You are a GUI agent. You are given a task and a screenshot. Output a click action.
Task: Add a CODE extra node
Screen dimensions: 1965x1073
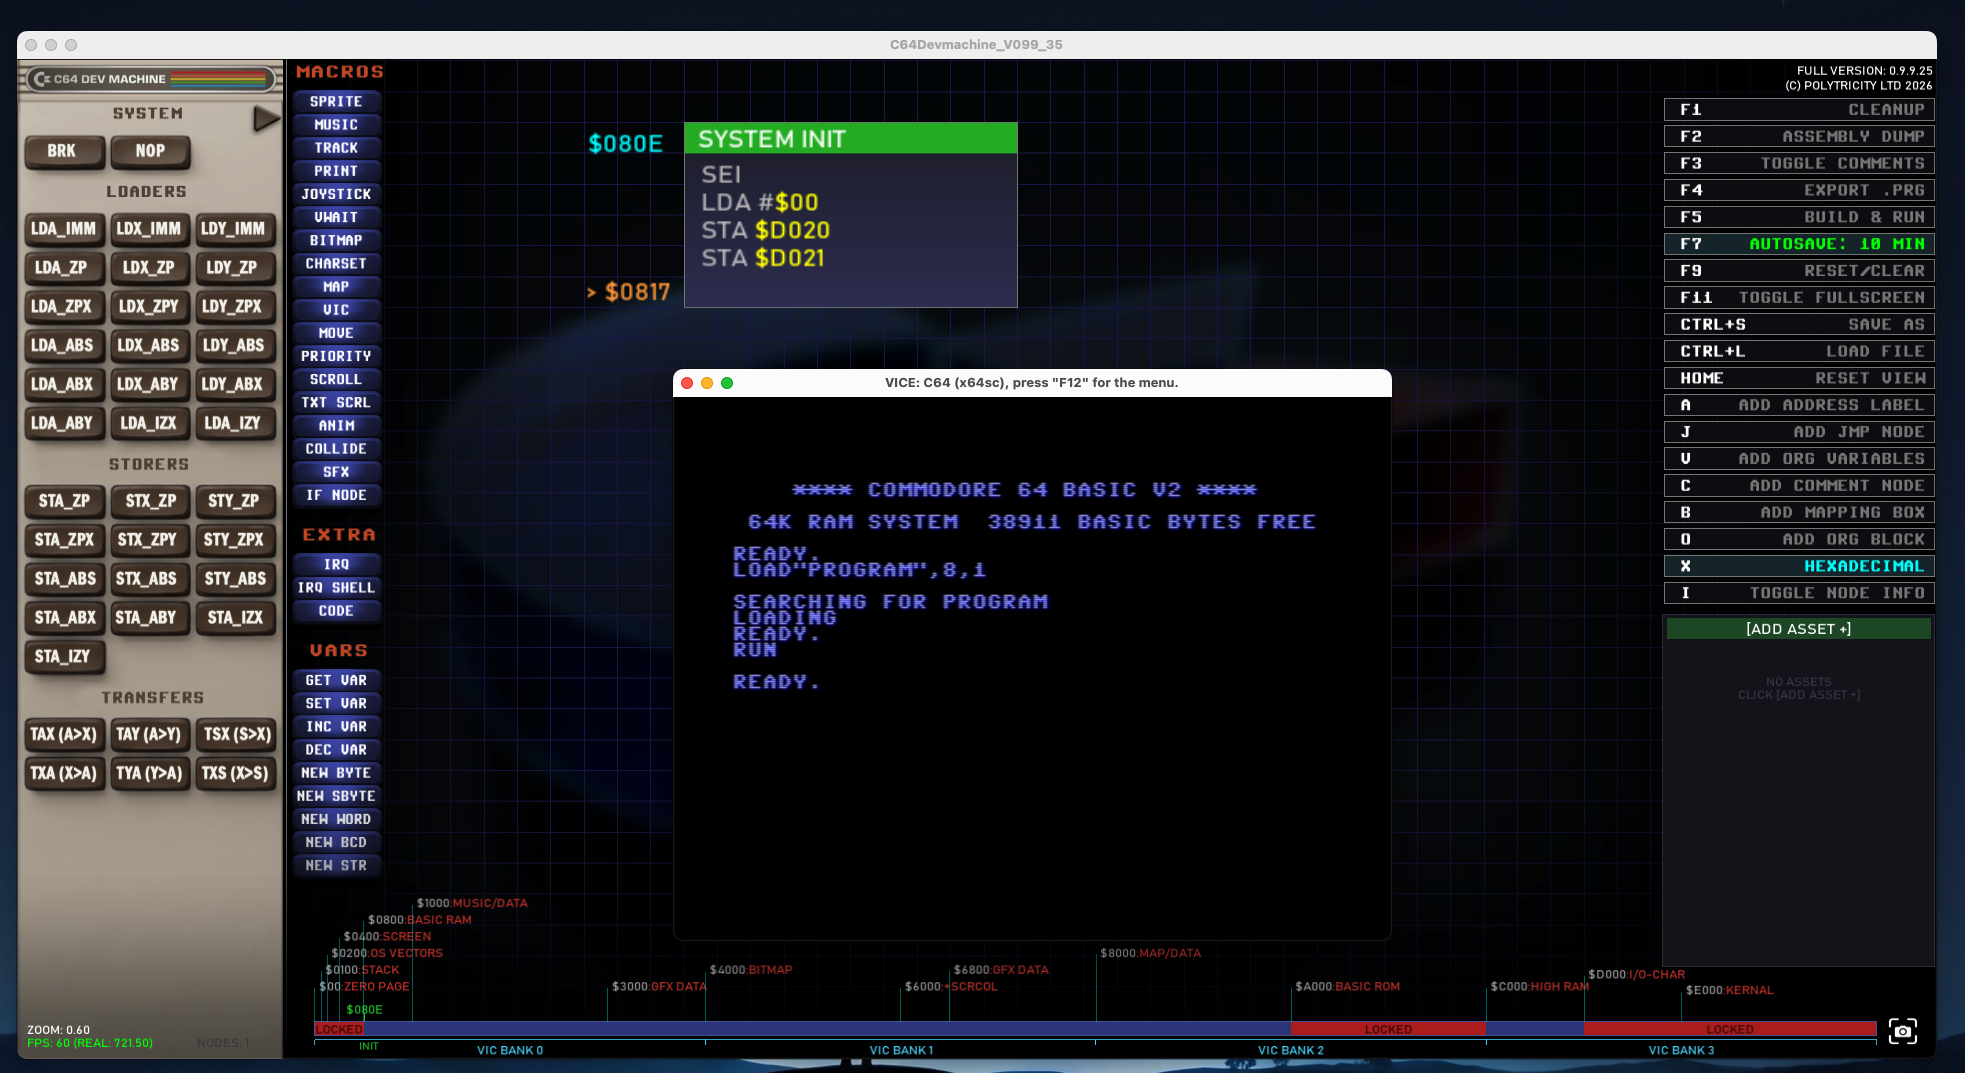pyautogui.click(x=336, y=611)
